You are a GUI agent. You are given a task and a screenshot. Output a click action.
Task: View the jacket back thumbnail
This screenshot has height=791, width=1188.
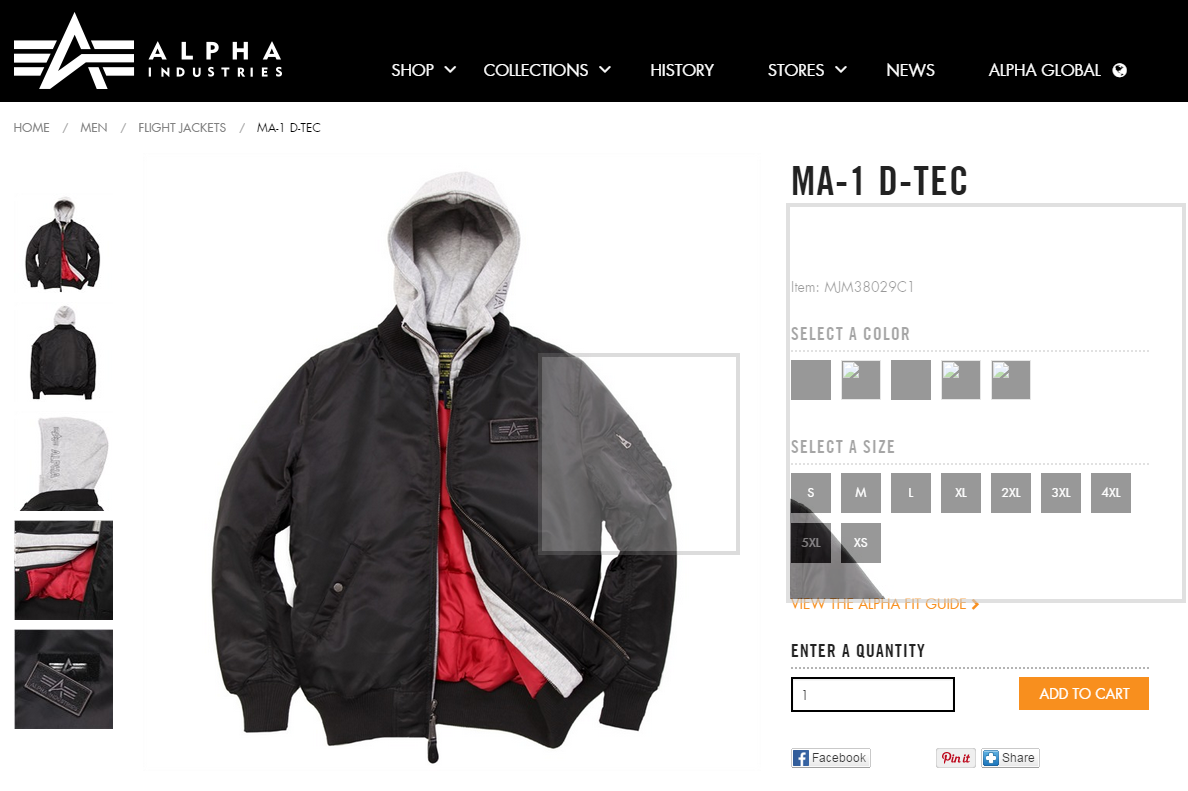[64, 352]
